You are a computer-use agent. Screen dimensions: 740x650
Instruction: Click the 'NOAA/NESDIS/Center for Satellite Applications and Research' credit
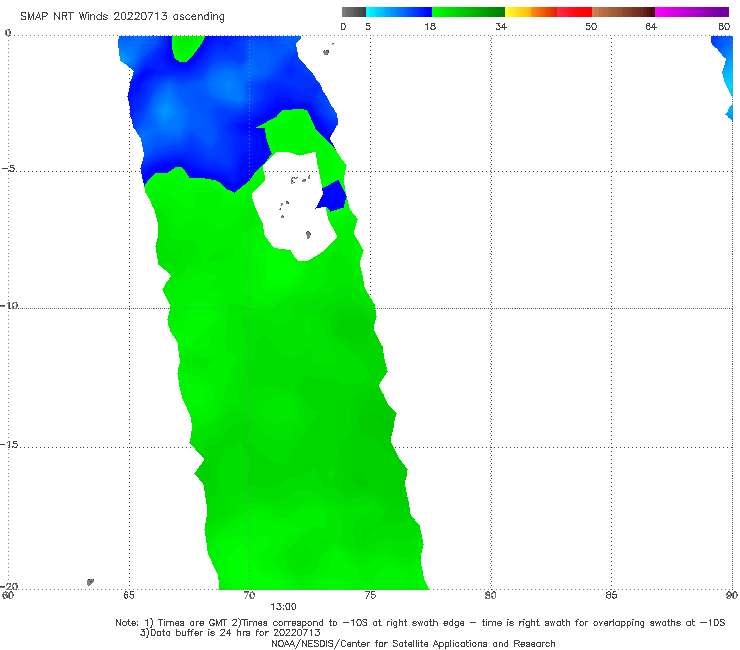(x=413, y=643)
